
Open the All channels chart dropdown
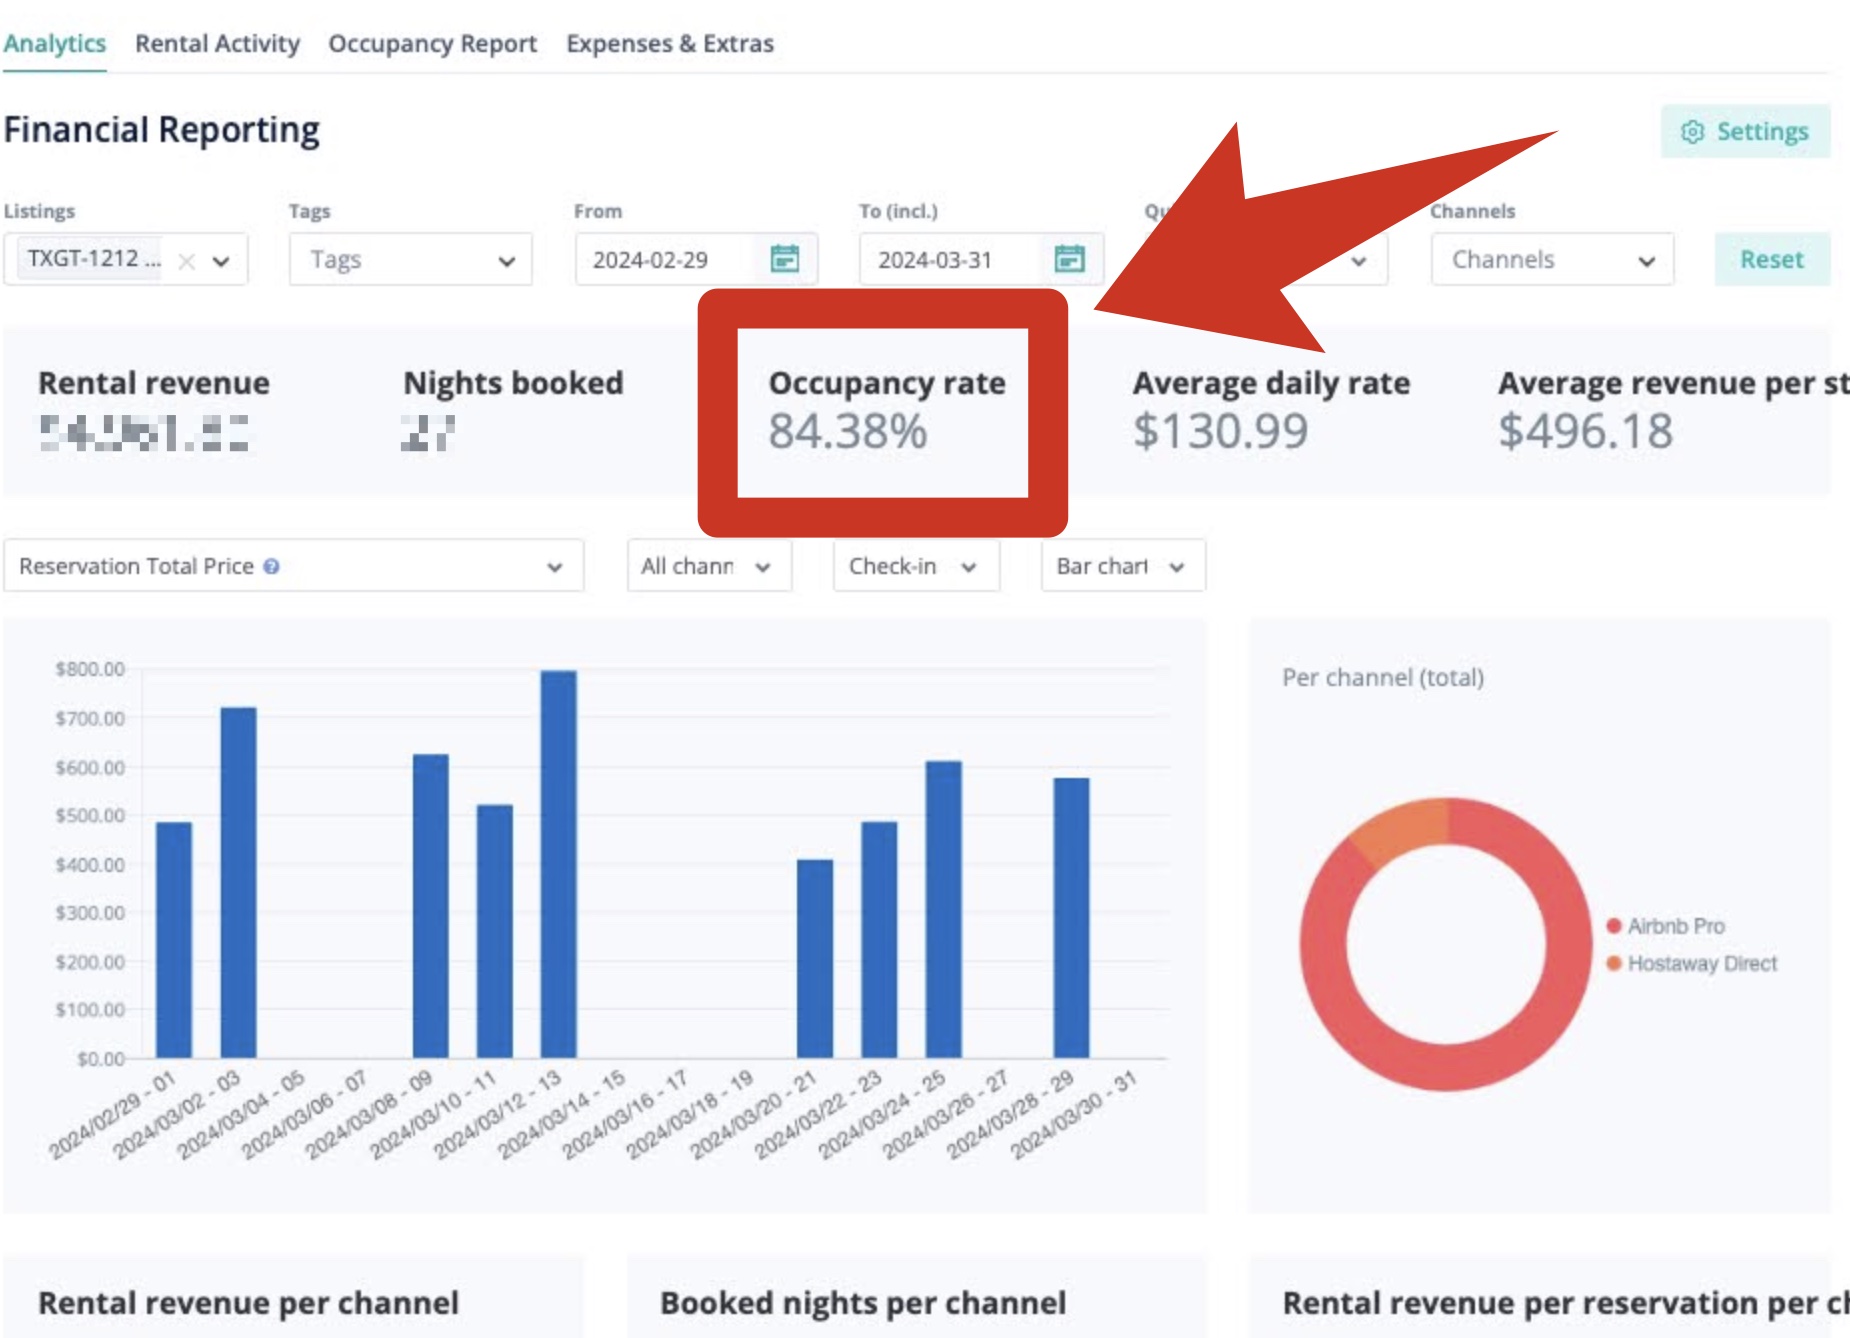tap(708, 566)
